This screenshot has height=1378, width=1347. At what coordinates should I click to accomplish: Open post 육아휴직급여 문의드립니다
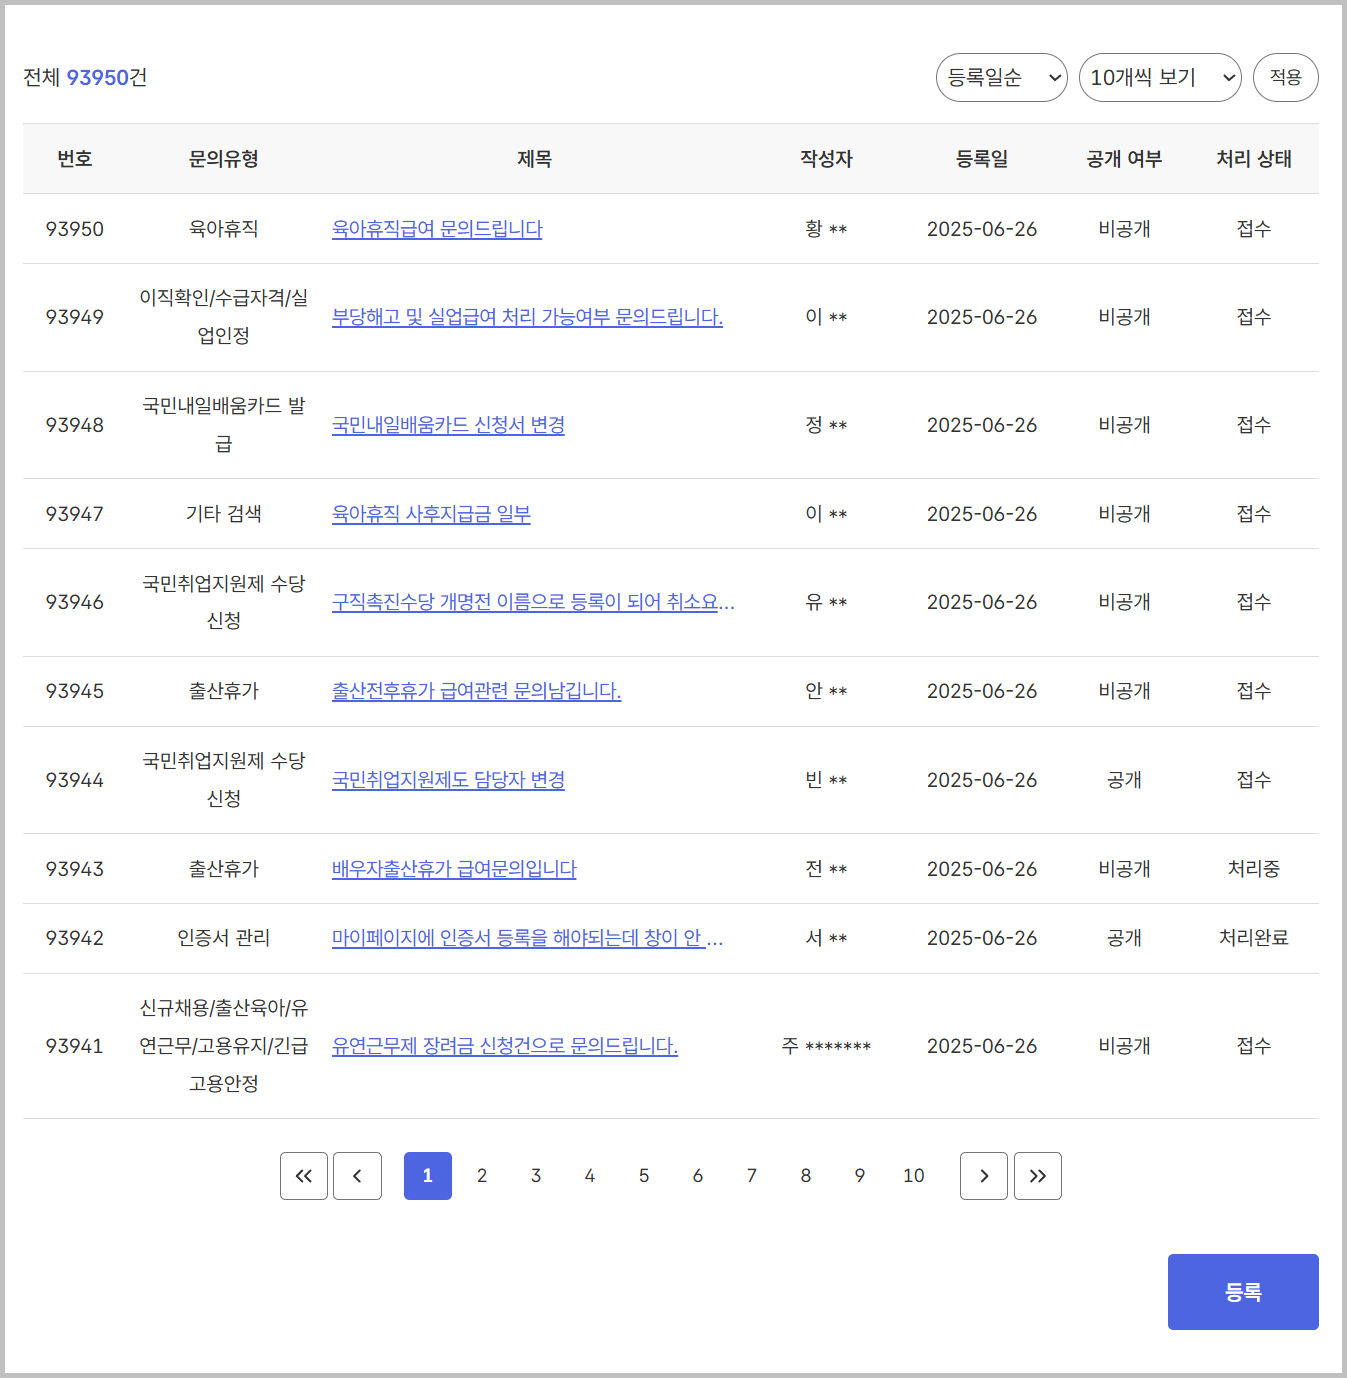437,229
